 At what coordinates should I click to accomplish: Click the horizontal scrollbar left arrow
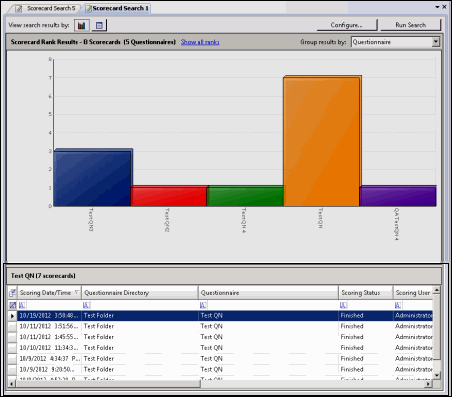(x=12, y=384)
